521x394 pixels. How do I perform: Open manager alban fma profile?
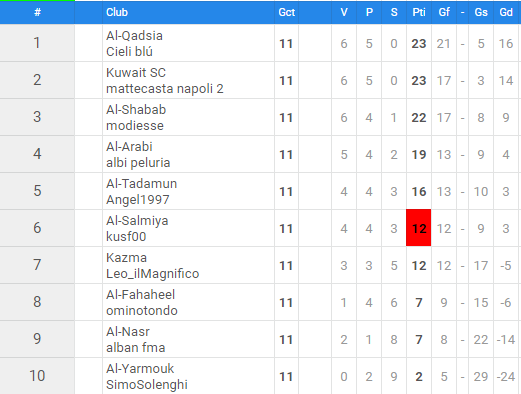(136, 348)
